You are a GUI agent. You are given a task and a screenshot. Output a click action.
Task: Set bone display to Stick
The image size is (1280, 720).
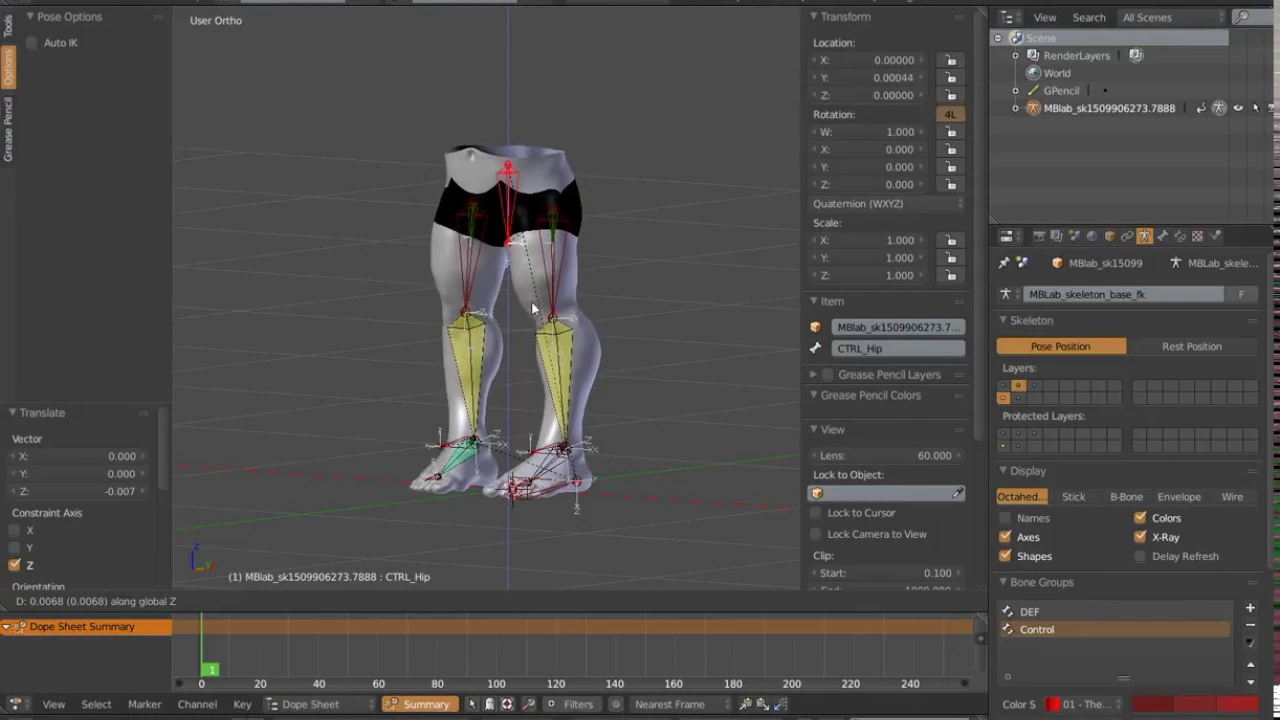pos(1073,497)
